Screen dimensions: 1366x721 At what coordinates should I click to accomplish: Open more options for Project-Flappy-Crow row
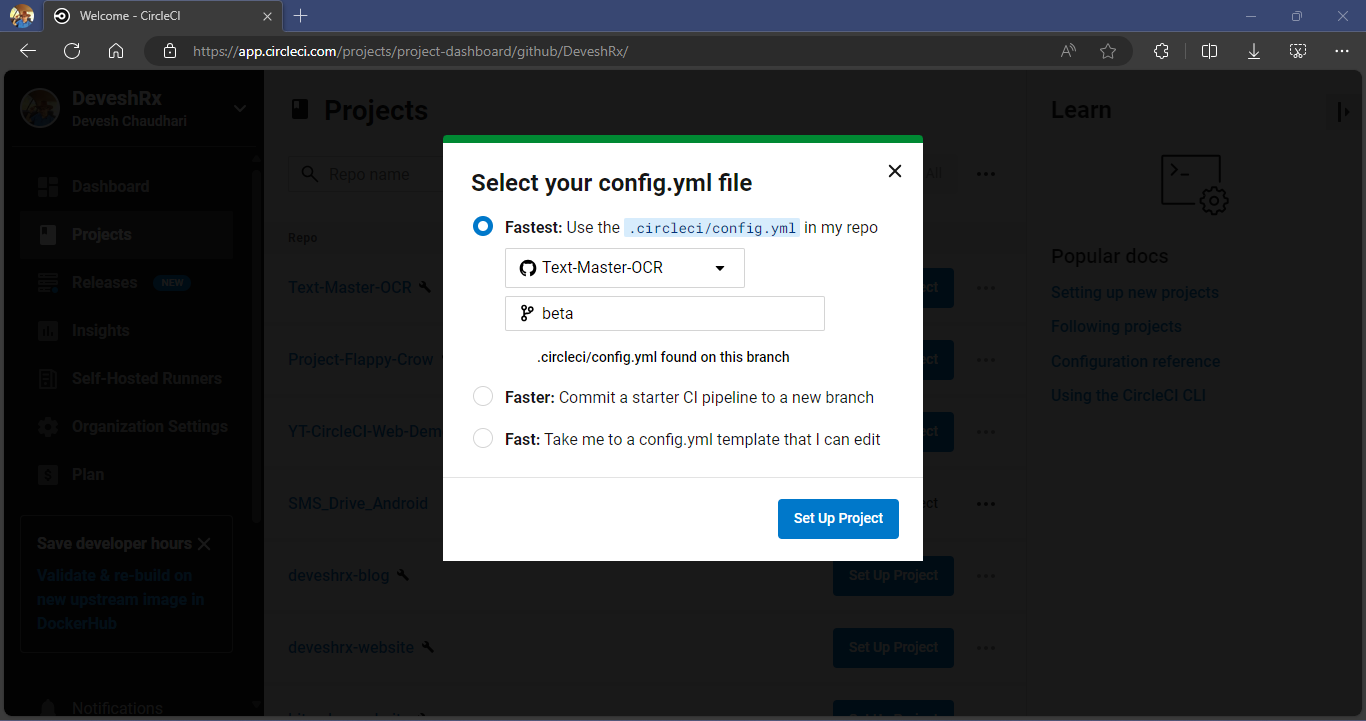(x=986, y=359)
